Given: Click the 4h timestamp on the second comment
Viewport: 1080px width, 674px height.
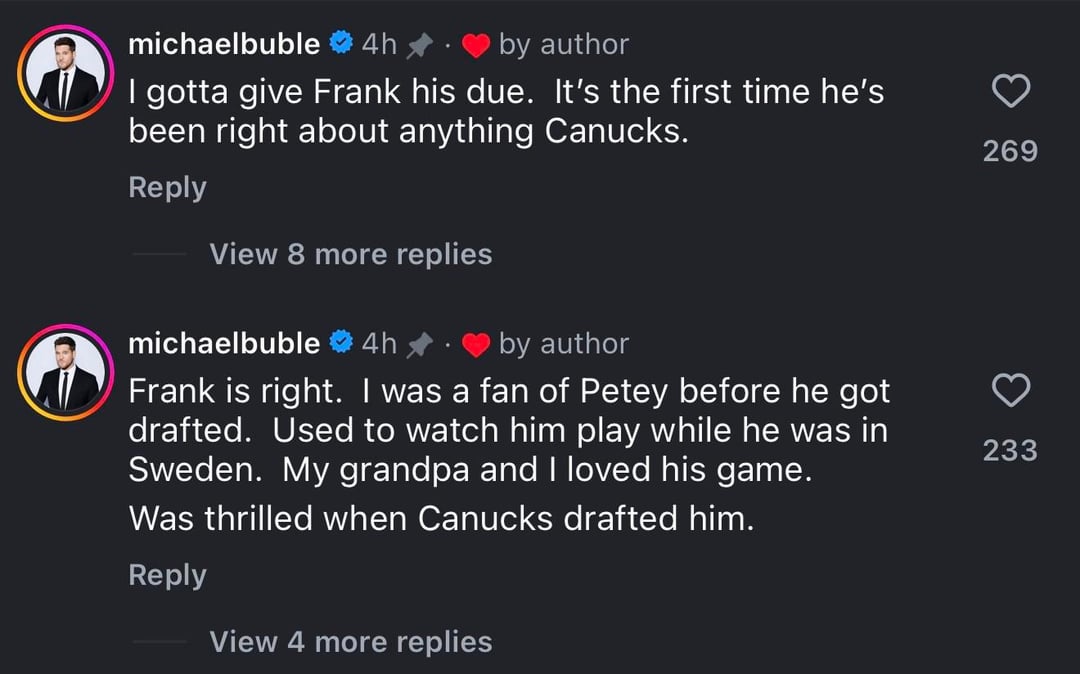Looking at the screenshot, I should (381, 342).
